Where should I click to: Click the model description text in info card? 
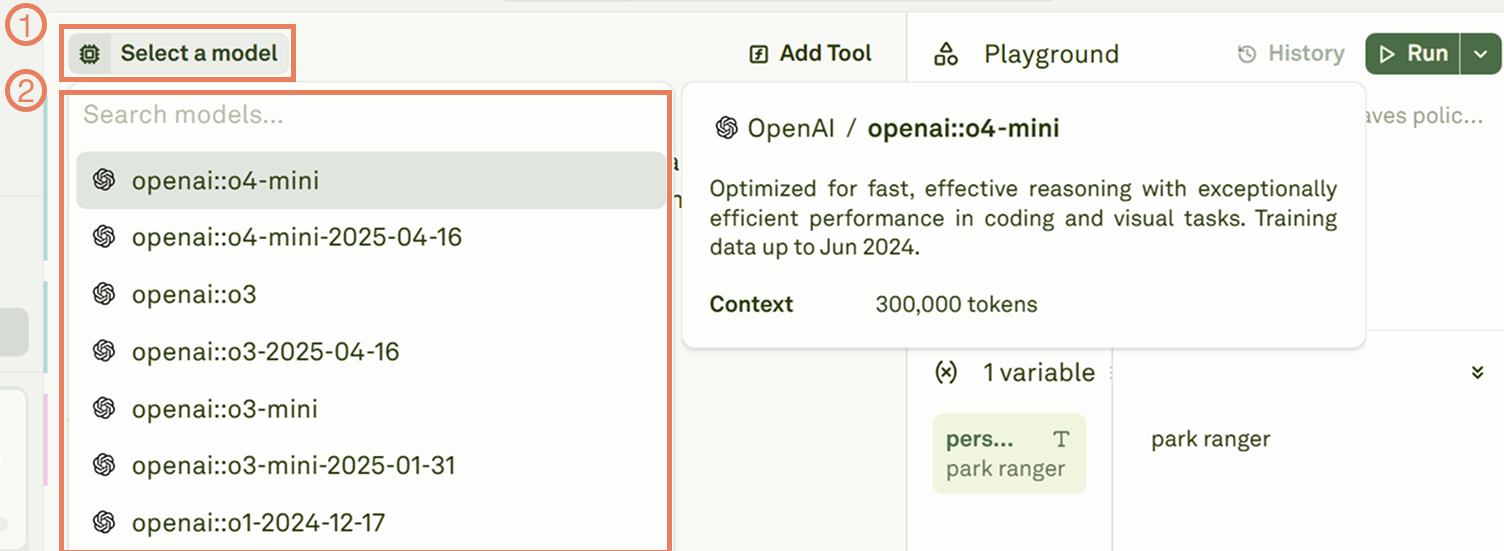click(x=1023, y=218)
